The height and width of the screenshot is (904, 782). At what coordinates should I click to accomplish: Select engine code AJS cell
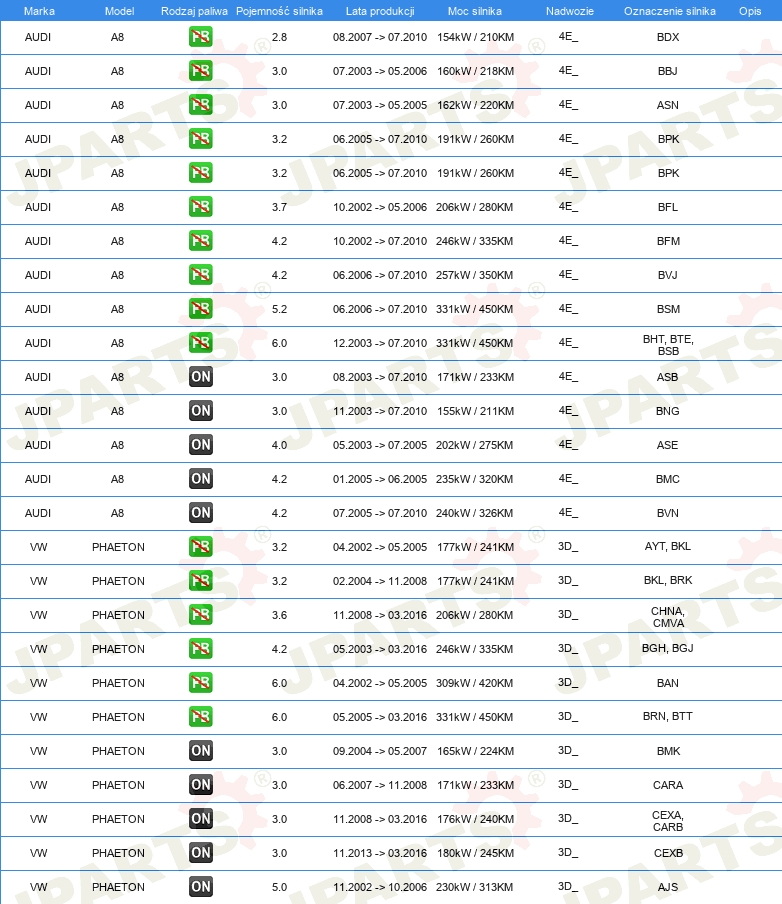pos(668,887)
